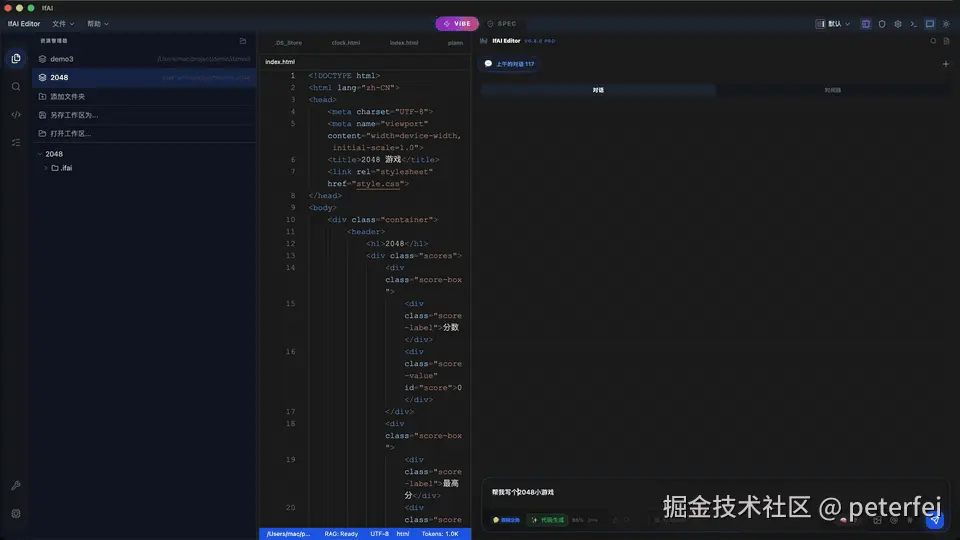Click the open folder icon in explorer header
960x540 pixels.
(243, 41)
